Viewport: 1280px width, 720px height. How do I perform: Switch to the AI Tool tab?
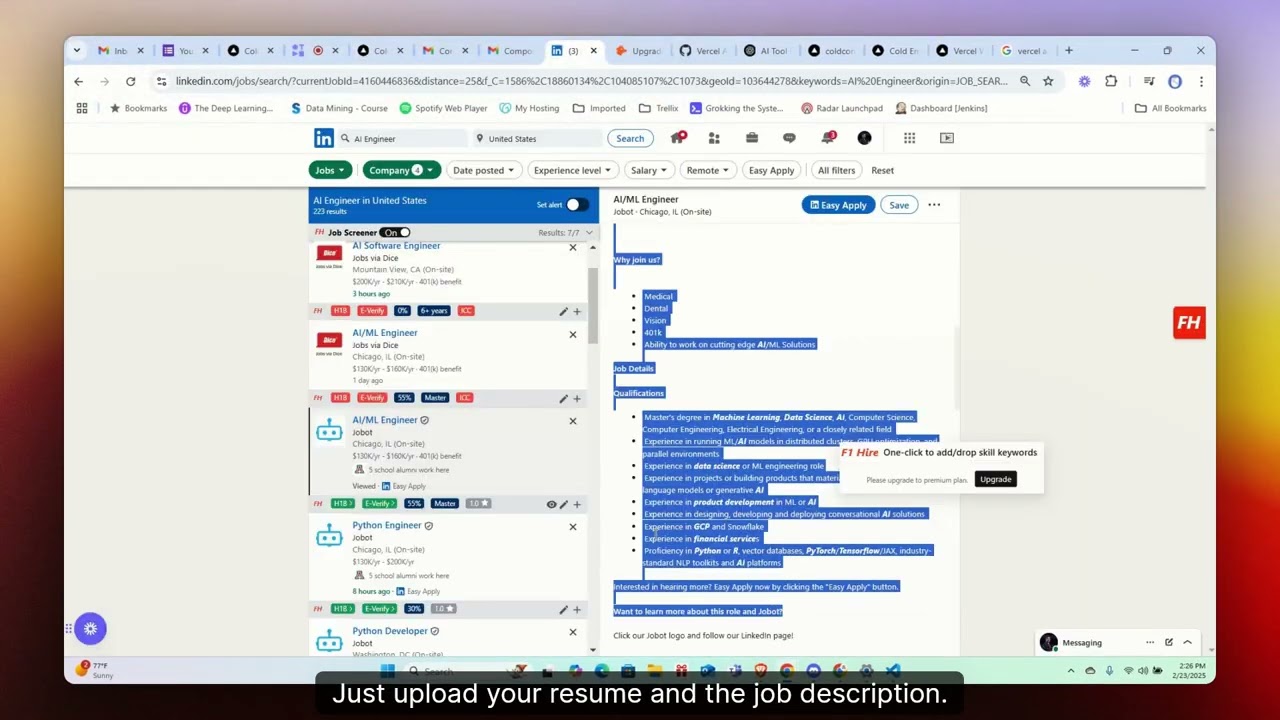point(767,51)
